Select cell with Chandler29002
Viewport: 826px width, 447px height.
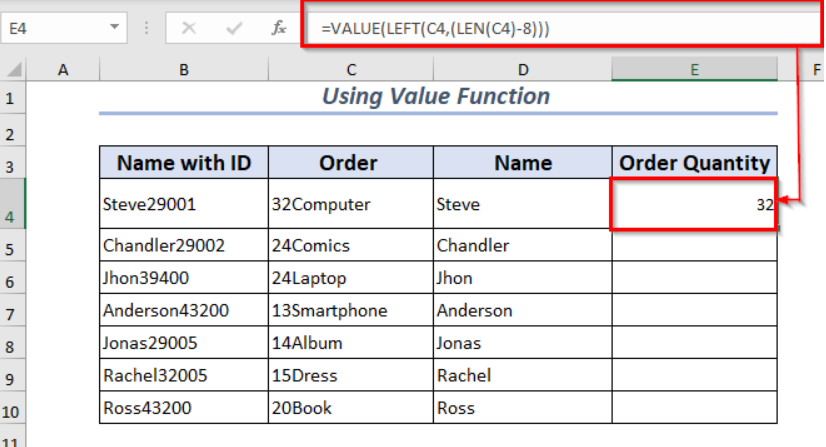pos(183,246)
